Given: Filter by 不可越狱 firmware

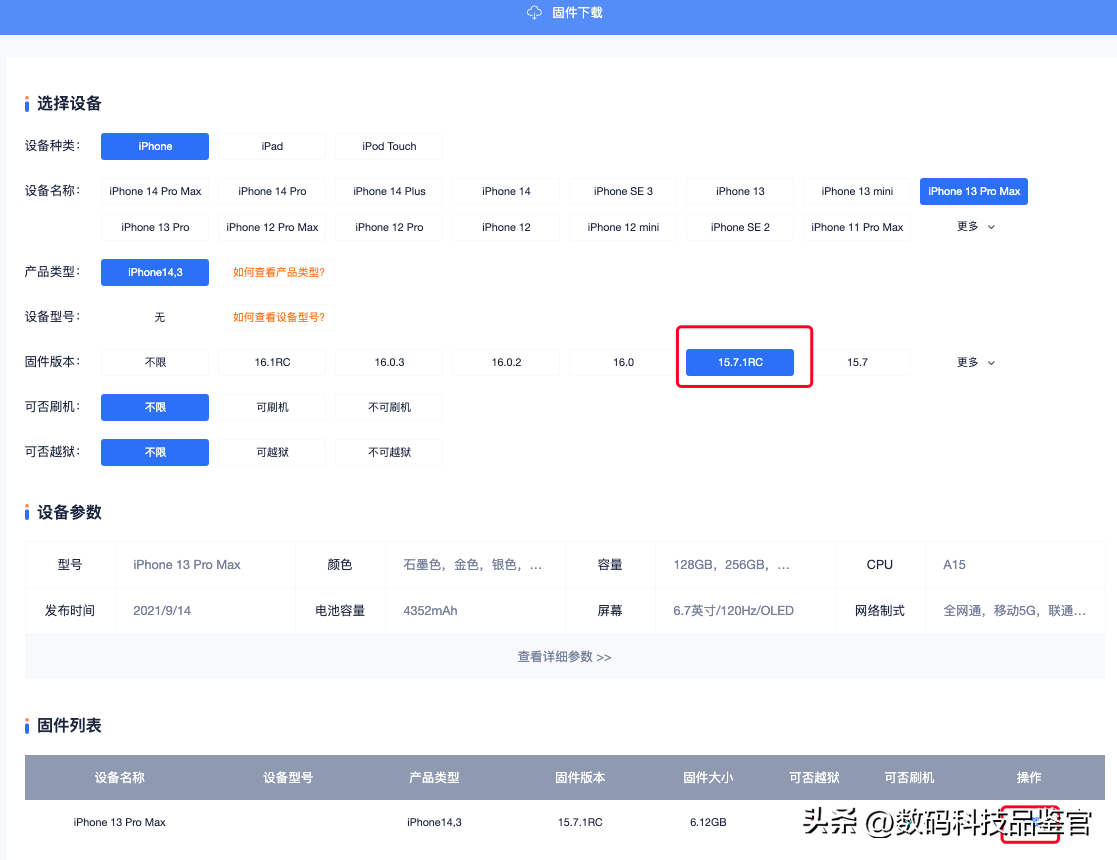Looking at the screenshot, I should pyautogui.click(x=389, y=452).
